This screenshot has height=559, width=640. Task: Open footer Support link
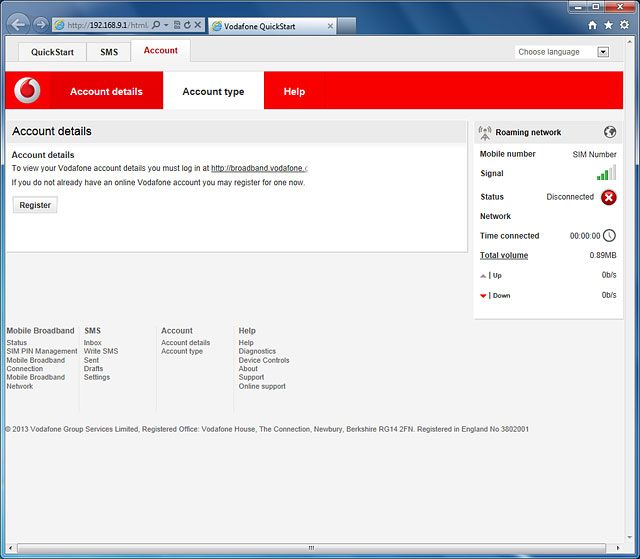(251, 377)
